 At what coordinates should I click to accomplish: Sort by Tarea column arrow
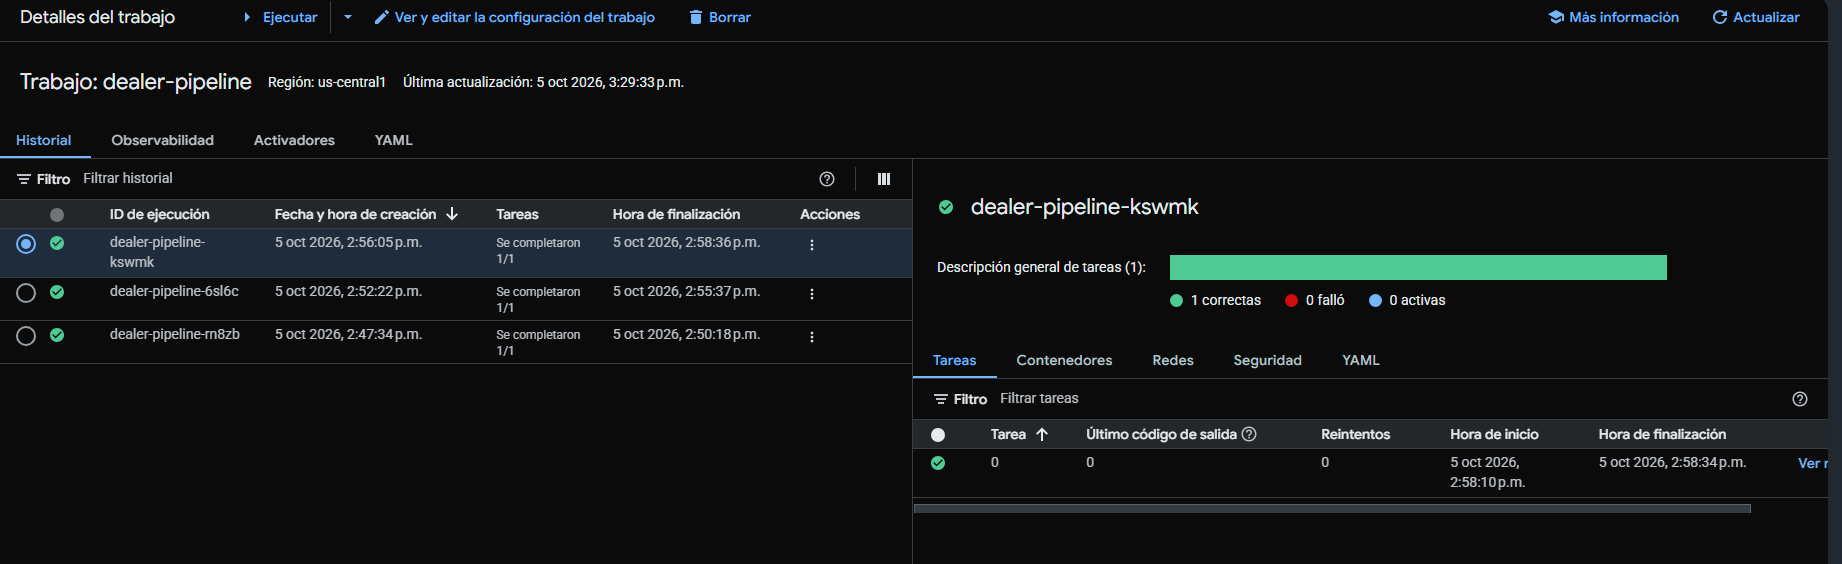click(x=1042, y=434)
